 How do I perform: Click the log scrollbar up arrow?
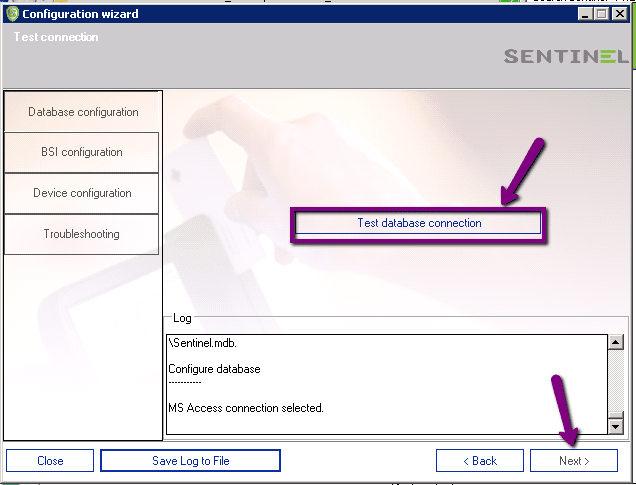[616, 342]
